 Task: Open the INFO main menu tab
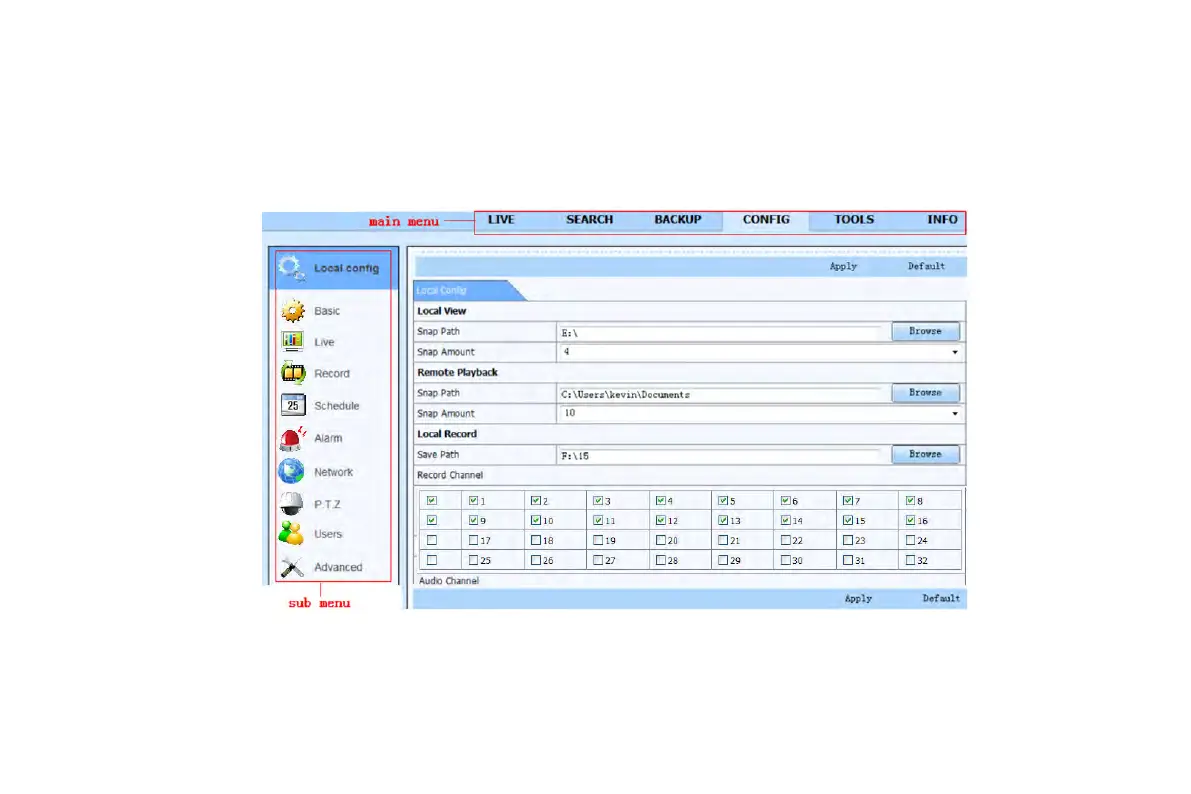click(942, 220)
